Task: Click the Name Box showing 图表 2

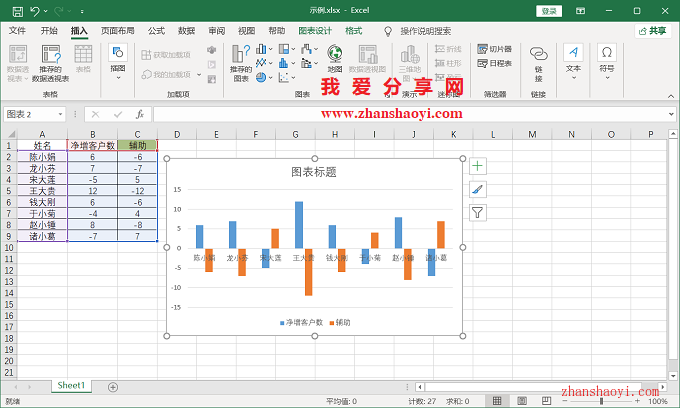Action: point(34,114)
